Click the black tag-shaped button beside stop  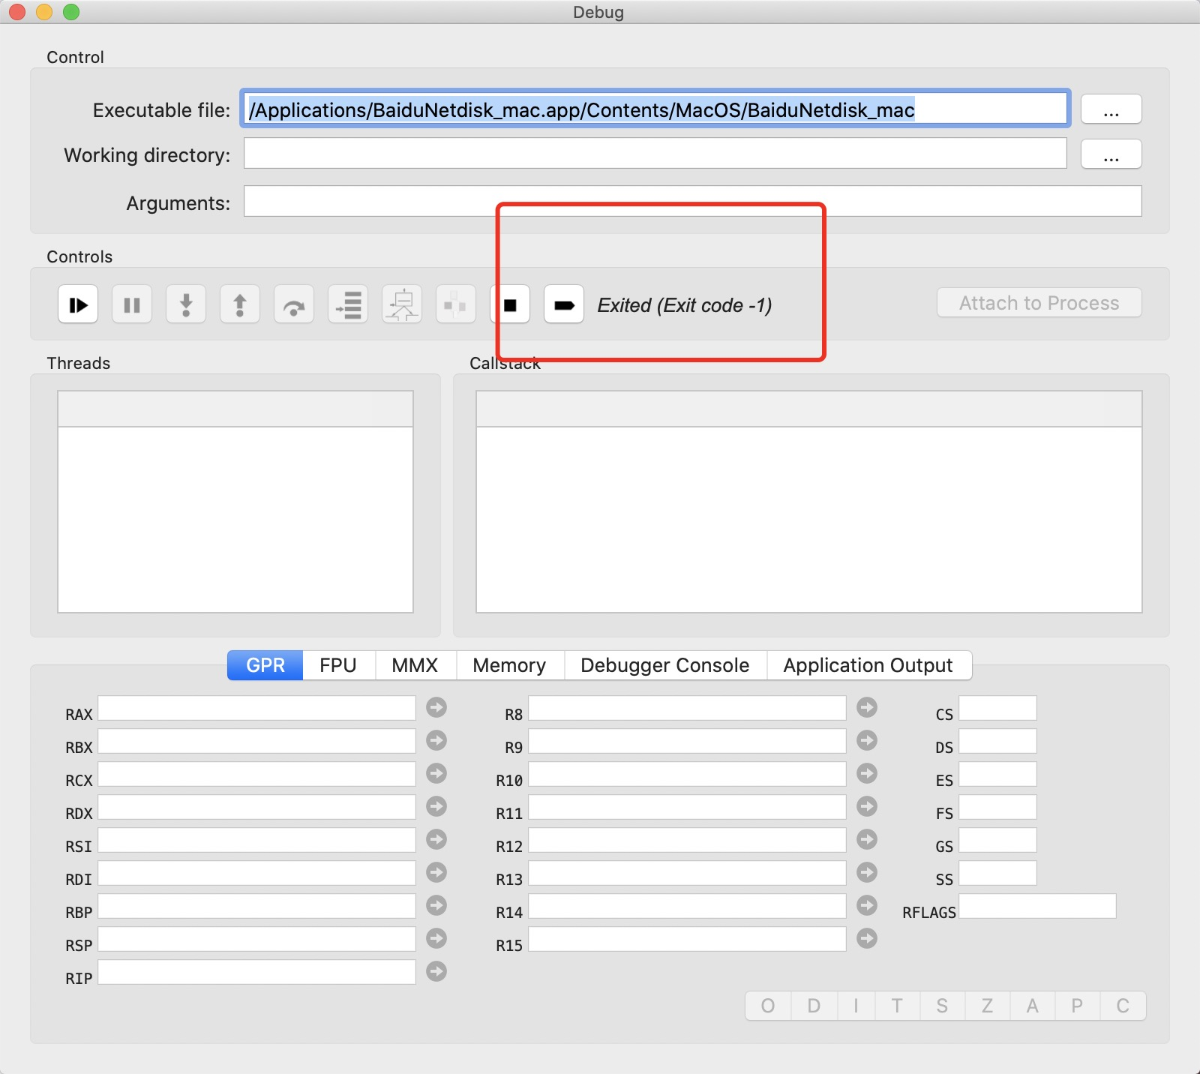pyautogui.click(x=564, y=305)
